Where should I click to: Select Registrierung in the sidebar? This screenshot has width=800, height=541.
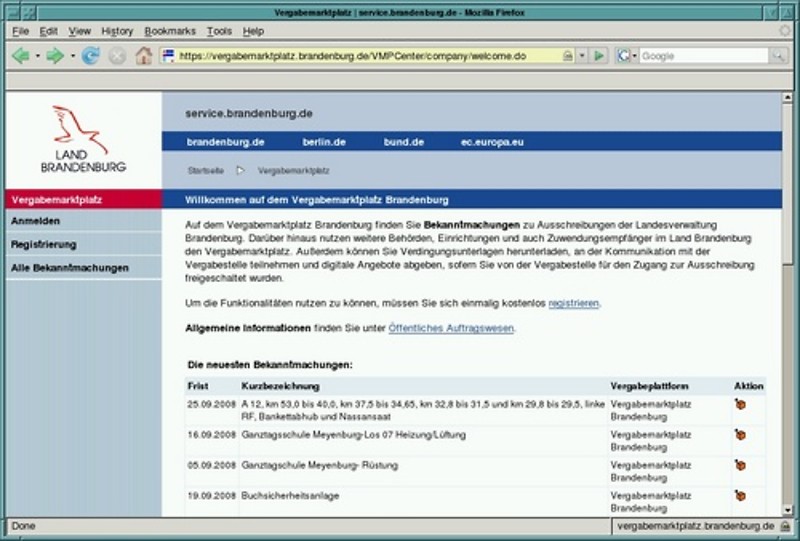[x=84, y=244]
